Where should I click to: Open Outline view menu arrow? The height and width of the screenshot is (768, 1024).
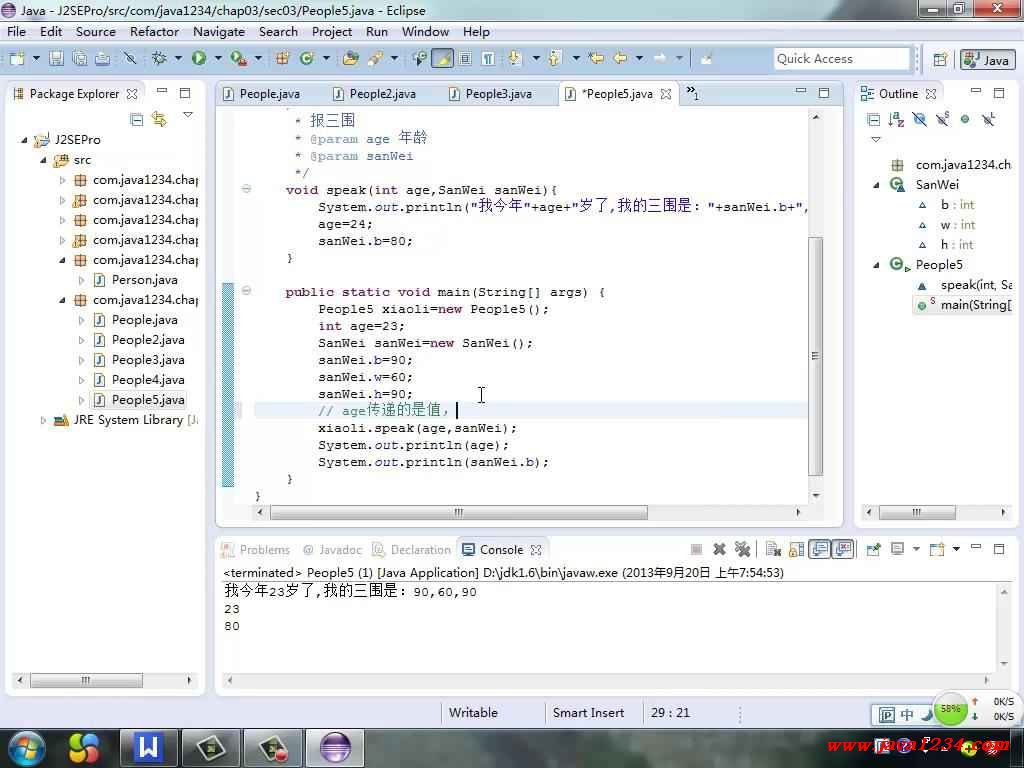click(876, 139)
